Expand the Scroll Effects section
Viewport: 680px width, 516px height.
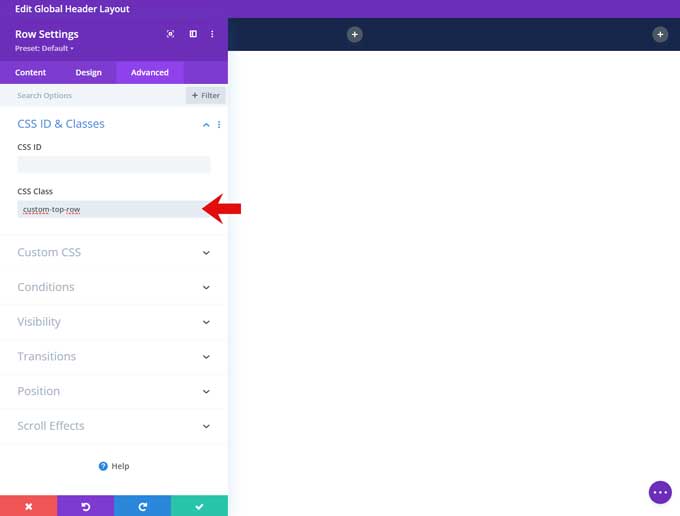tap(113, 426)
